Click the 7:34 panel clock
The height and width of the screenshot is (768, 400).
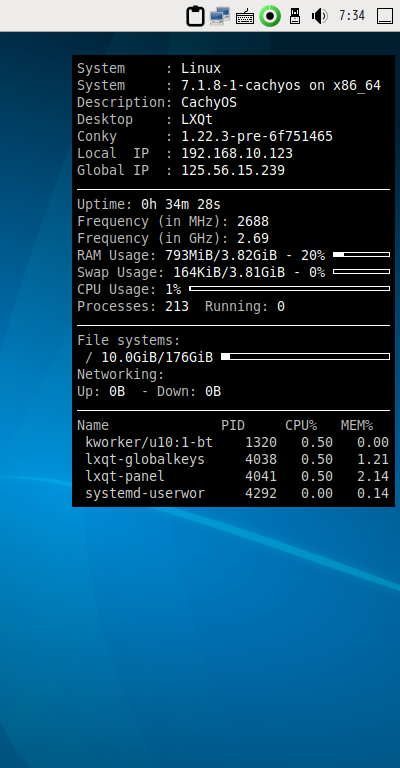(352, 16)
